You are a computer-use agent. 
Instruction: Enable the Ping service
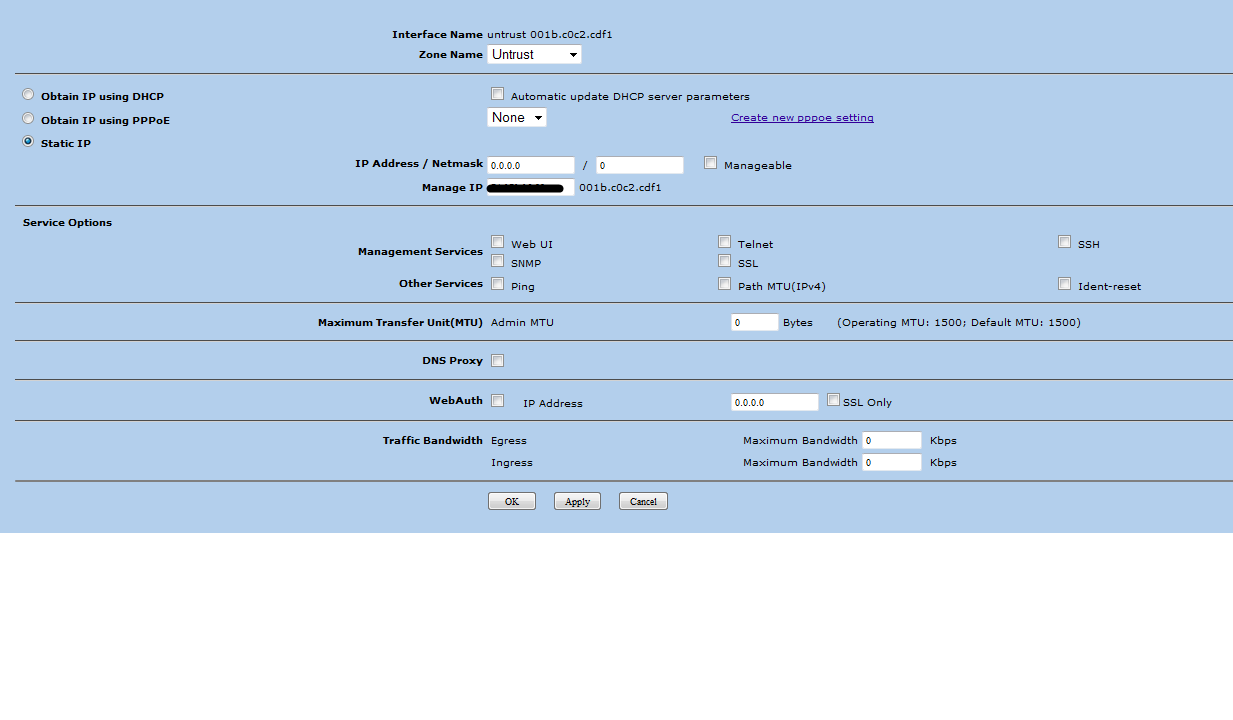coord(497,283)
